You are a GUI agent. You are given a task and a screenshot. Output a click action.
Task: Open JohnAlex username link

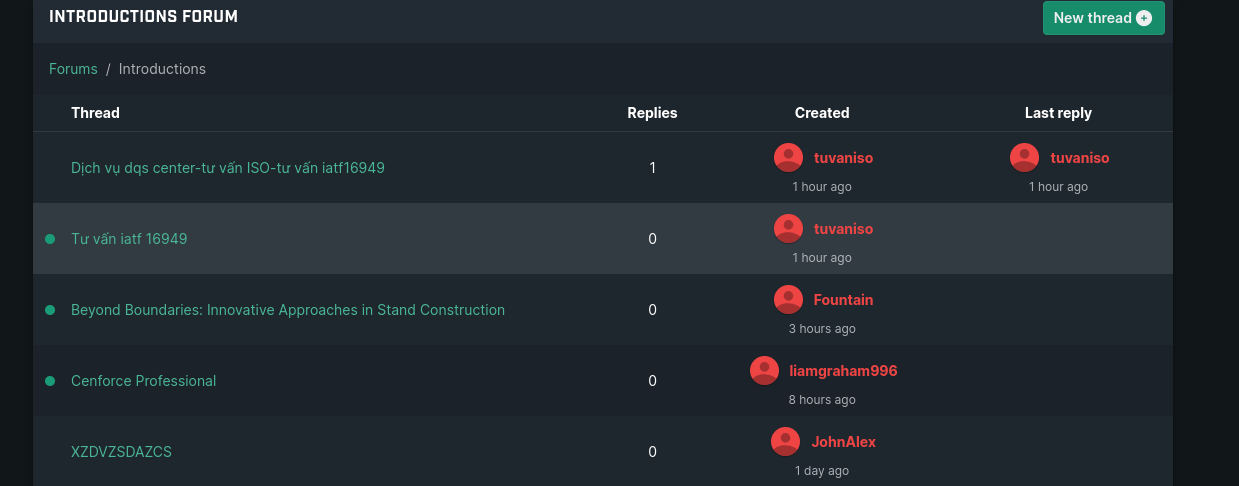click(843, 441)
